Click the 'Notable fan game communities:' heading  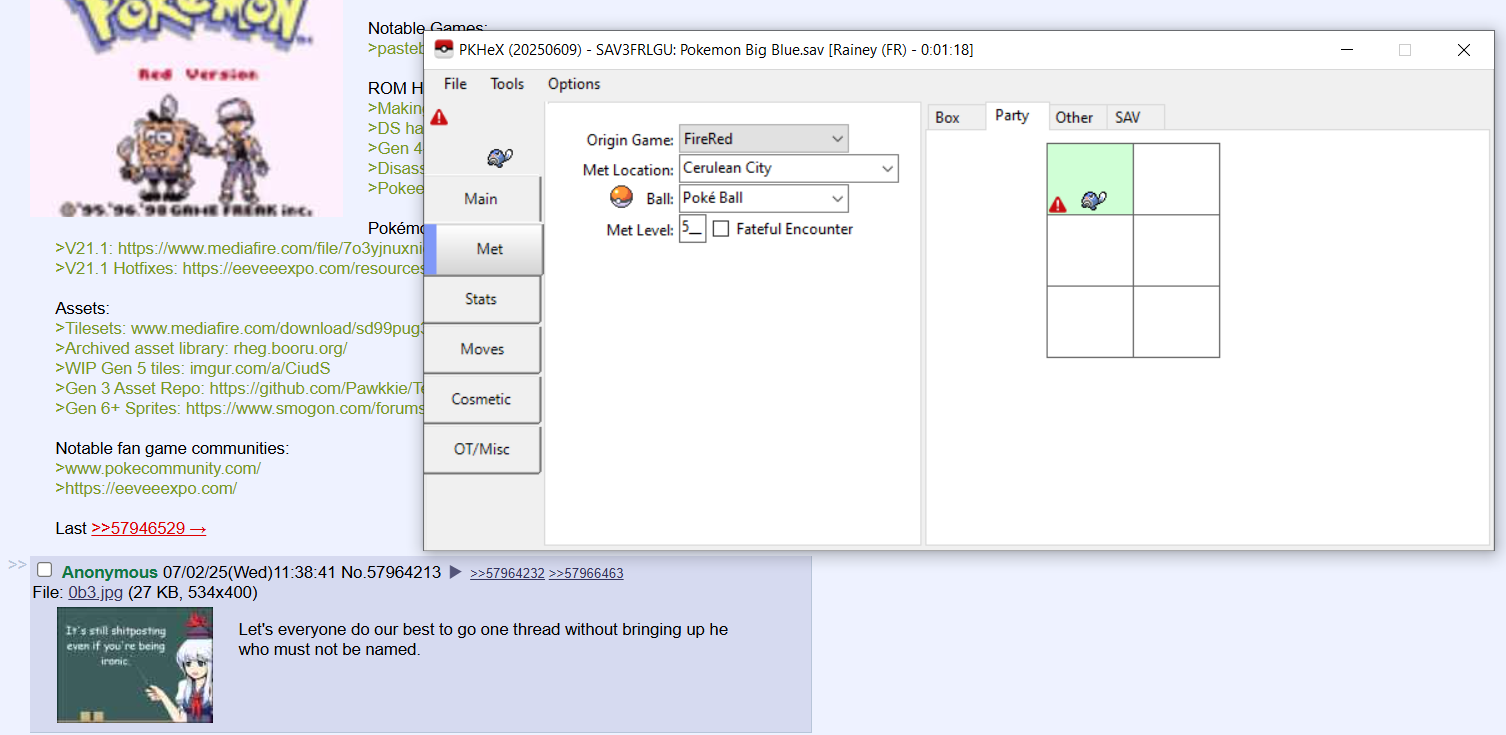pyautogui.click(x=172, y=448)
